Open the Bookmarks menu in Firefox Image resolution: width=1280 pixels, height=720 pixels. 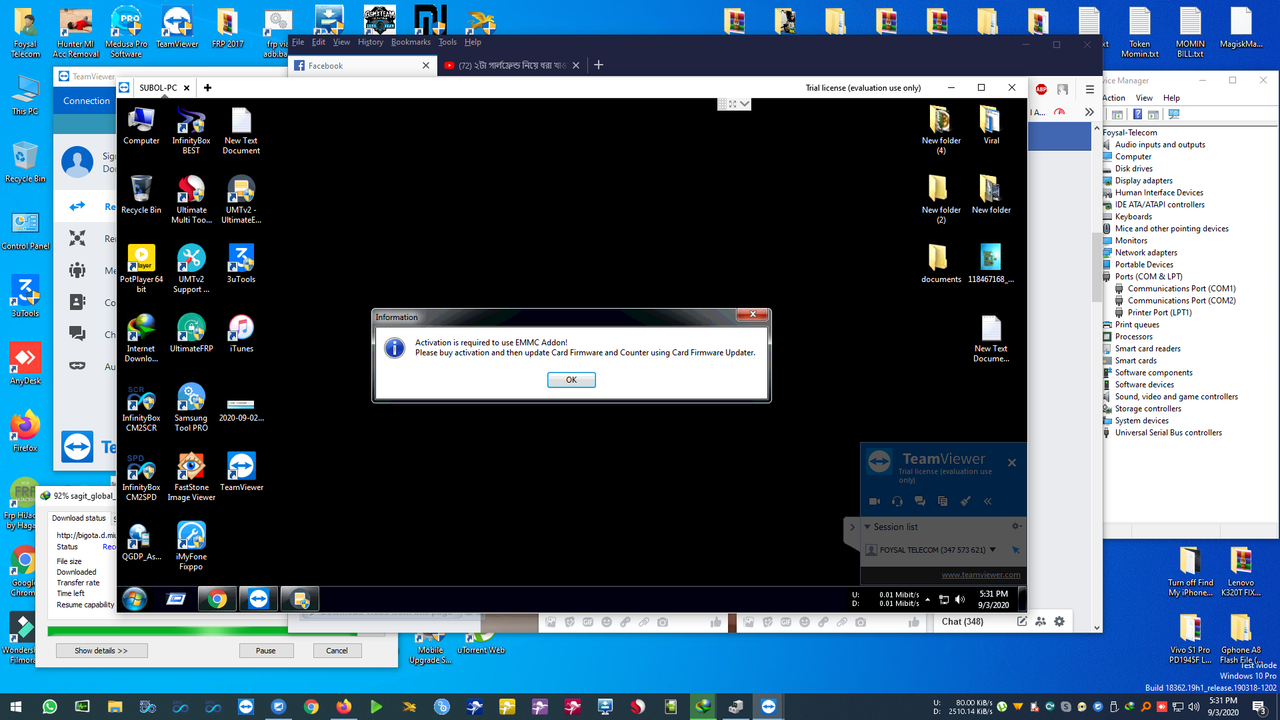point(410,42)
